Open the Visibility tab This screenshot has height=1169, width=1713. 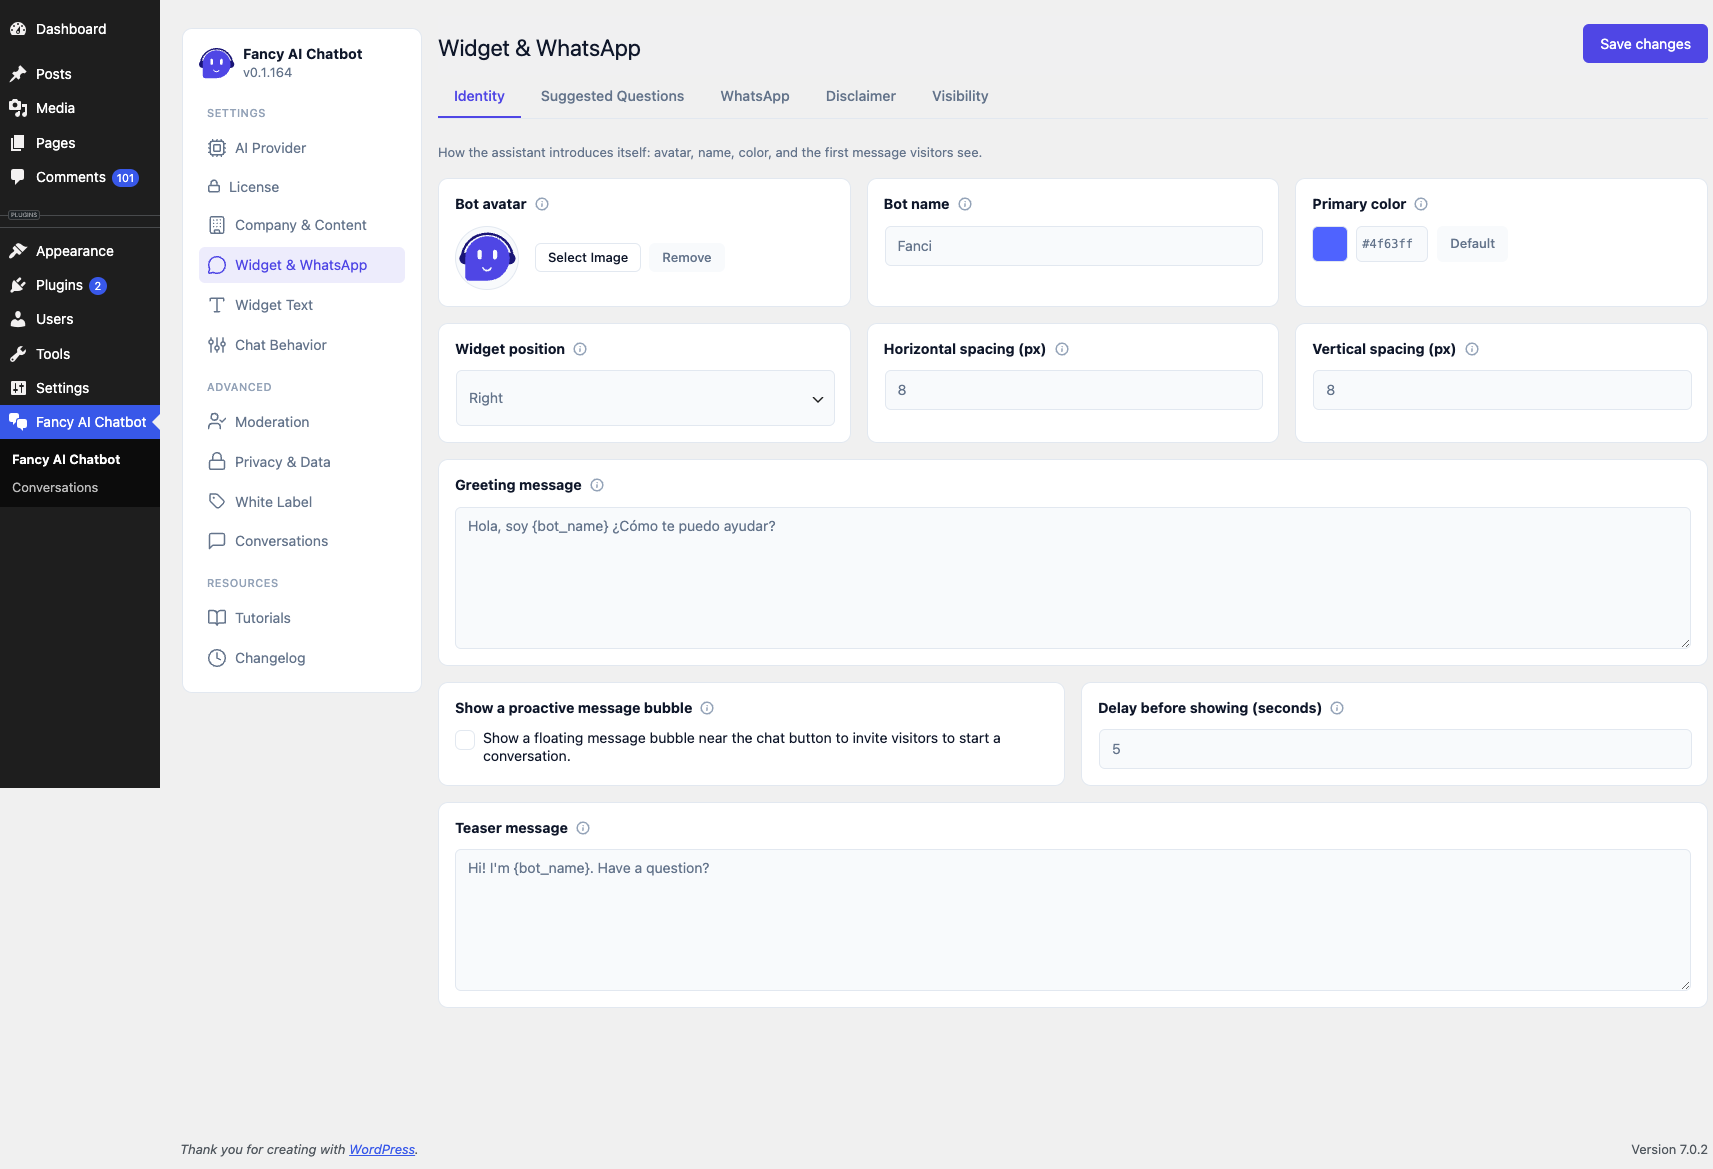[x=960, y=96]
